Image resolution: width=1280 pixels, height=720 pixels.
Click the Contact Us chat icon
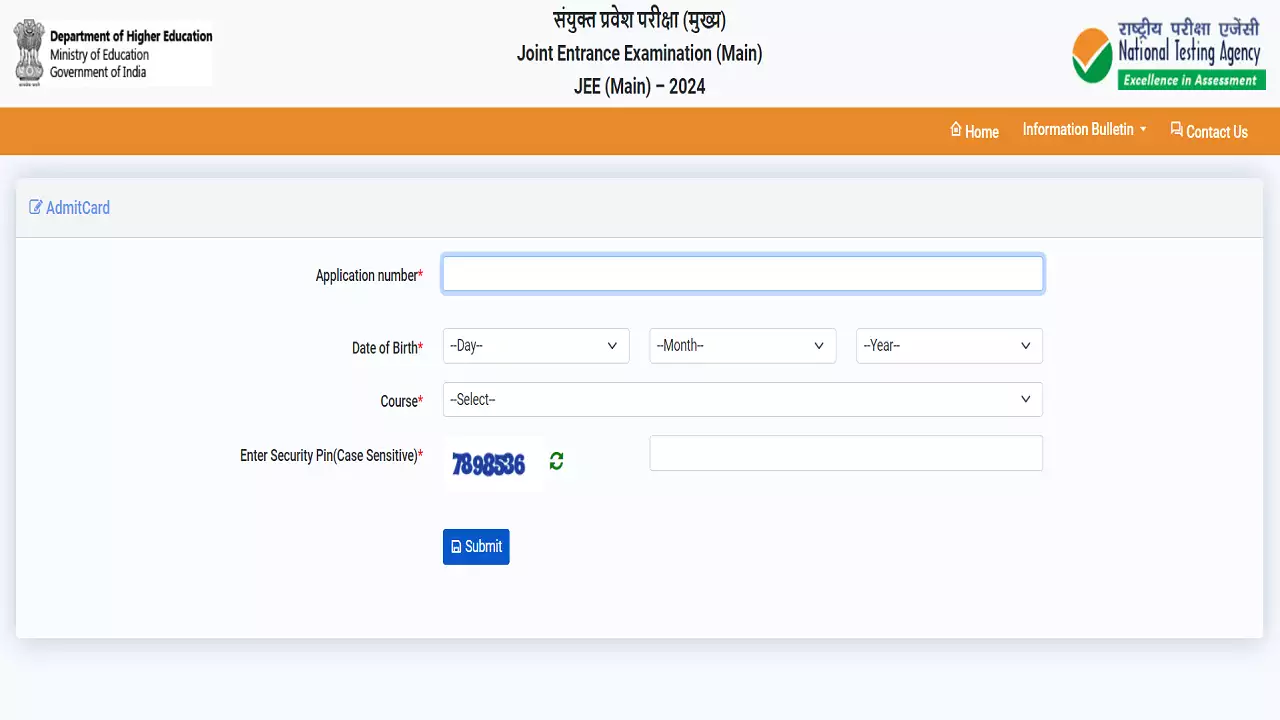(1176, 130)
